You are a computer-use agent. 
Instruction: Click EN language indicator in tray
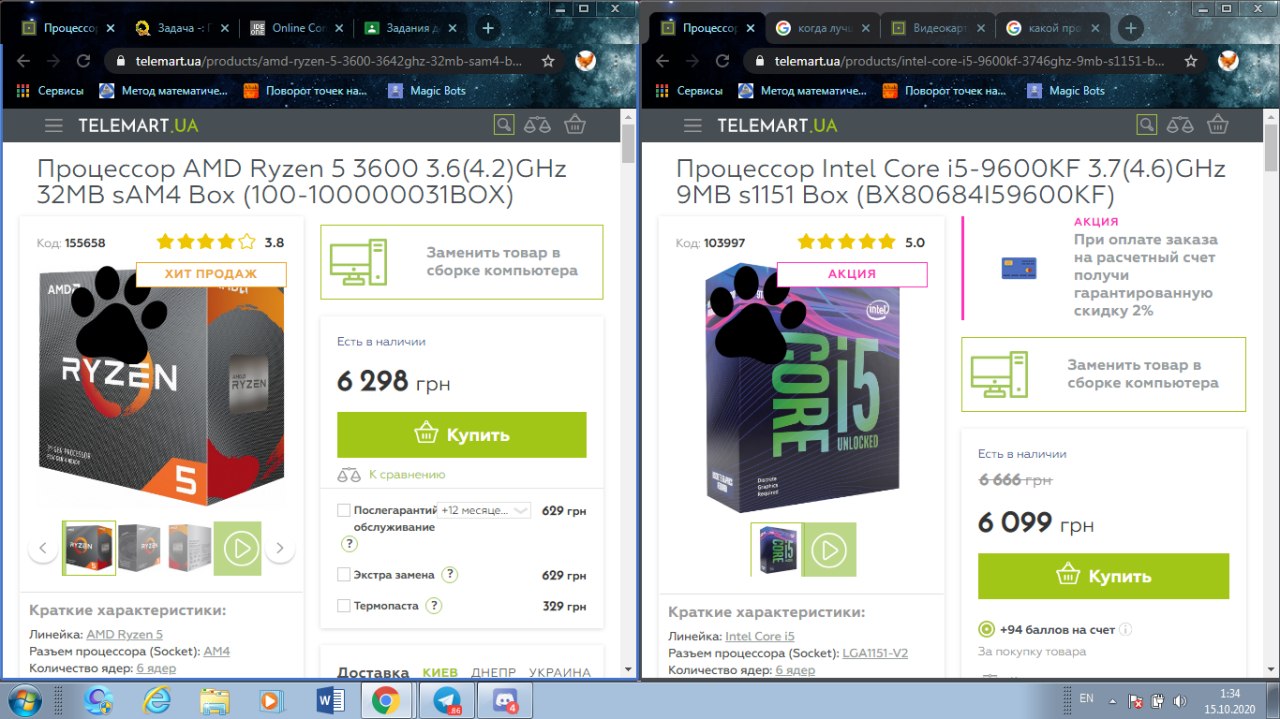[1087, 698]
